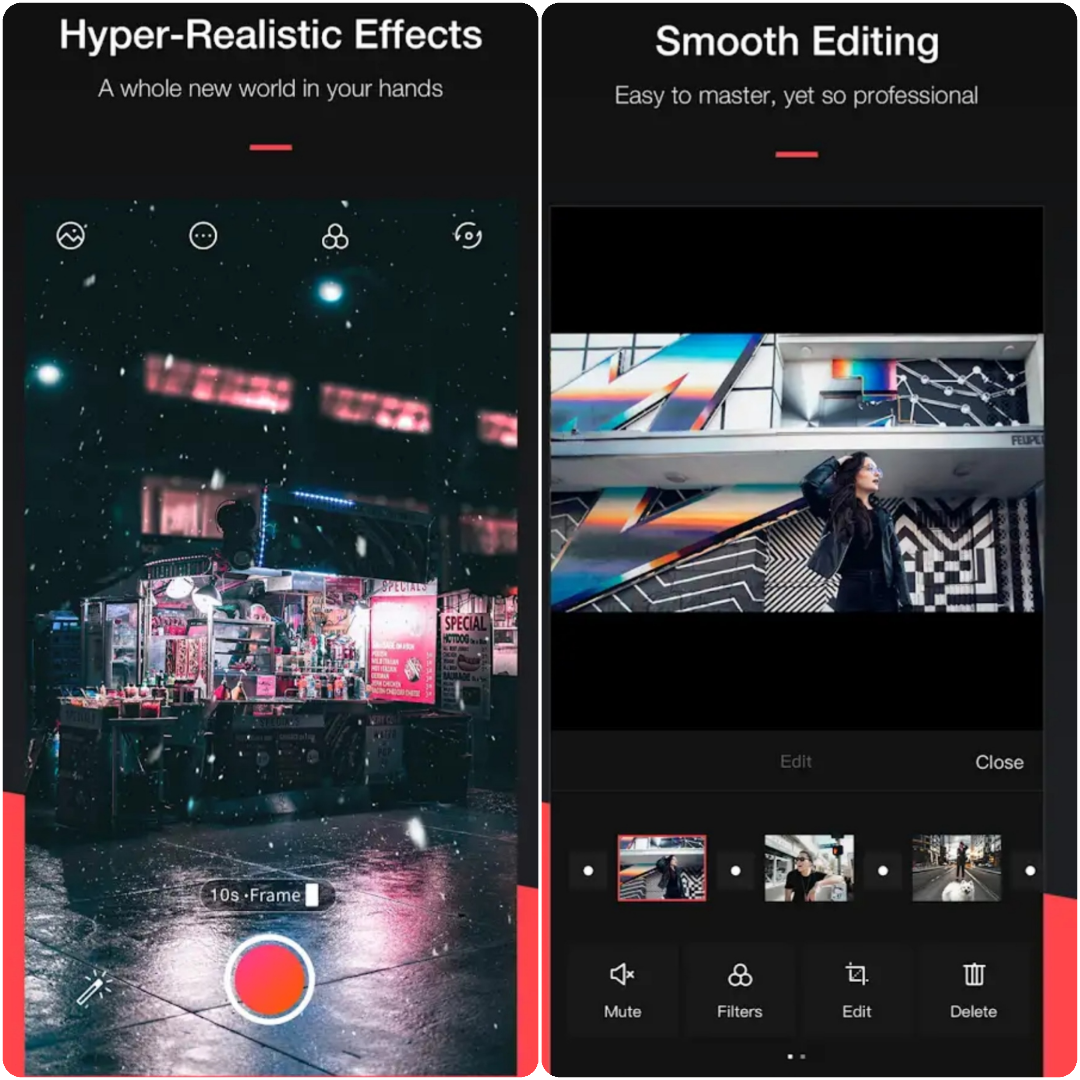
Task: Tap the three-dot more options icon
Action: pos(203,236)
